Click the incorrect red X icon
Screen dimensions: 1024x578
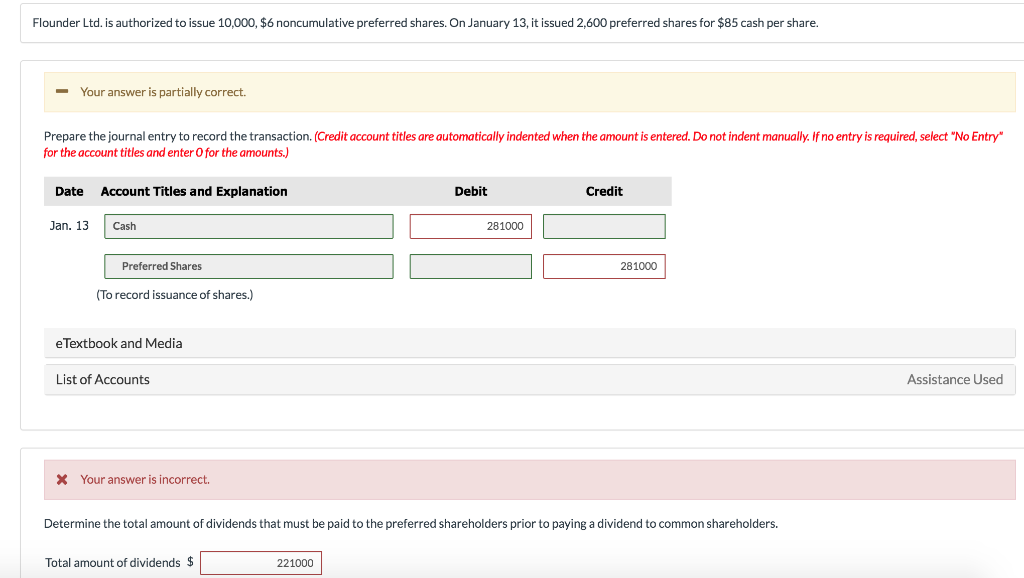pyautogui.click(x=61, y=479)
